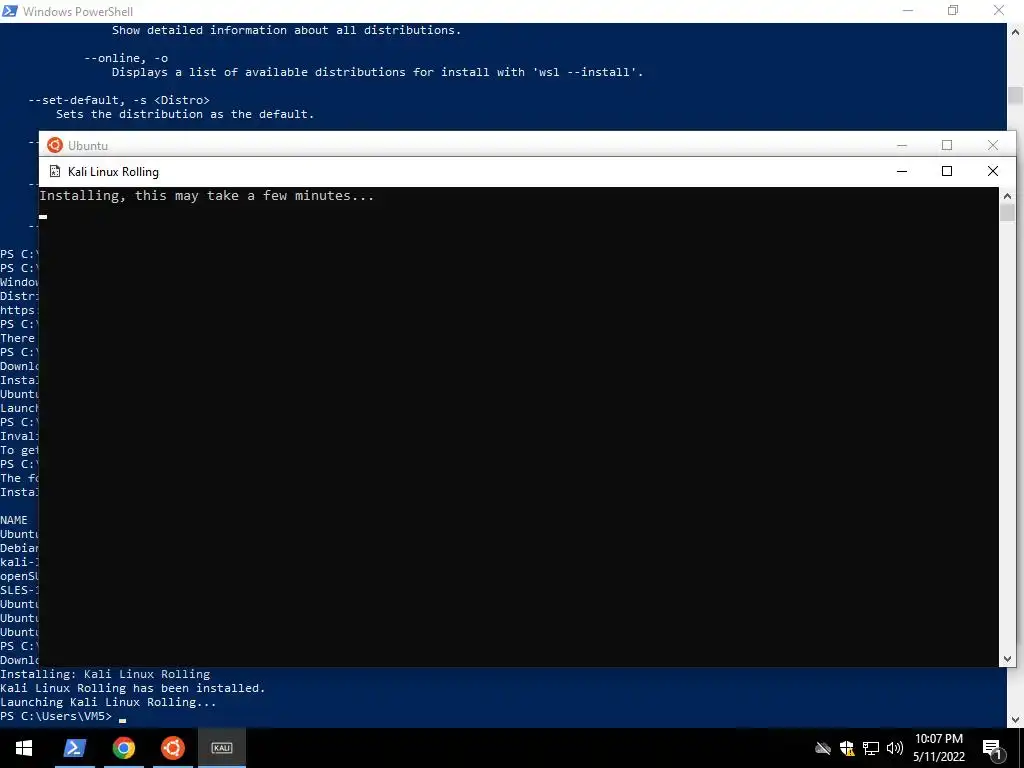Click the Kali Linux Rolling window icon
Image resolution: width=1024 pixels, height=768 pixels.
coord(55,172)
